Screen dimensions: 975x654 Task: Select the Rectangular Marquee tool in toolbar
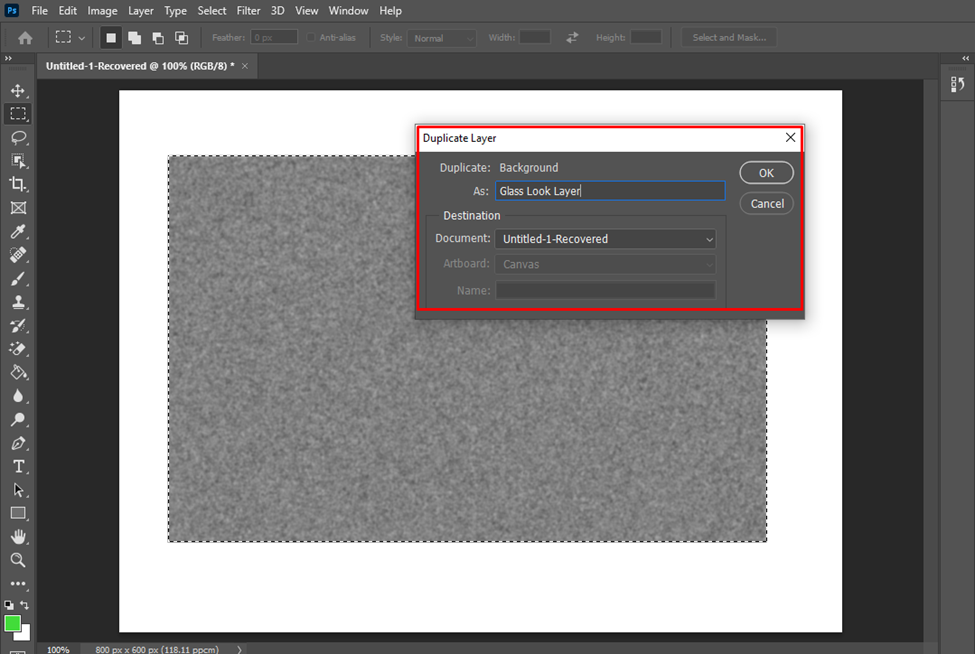[18, 114]
